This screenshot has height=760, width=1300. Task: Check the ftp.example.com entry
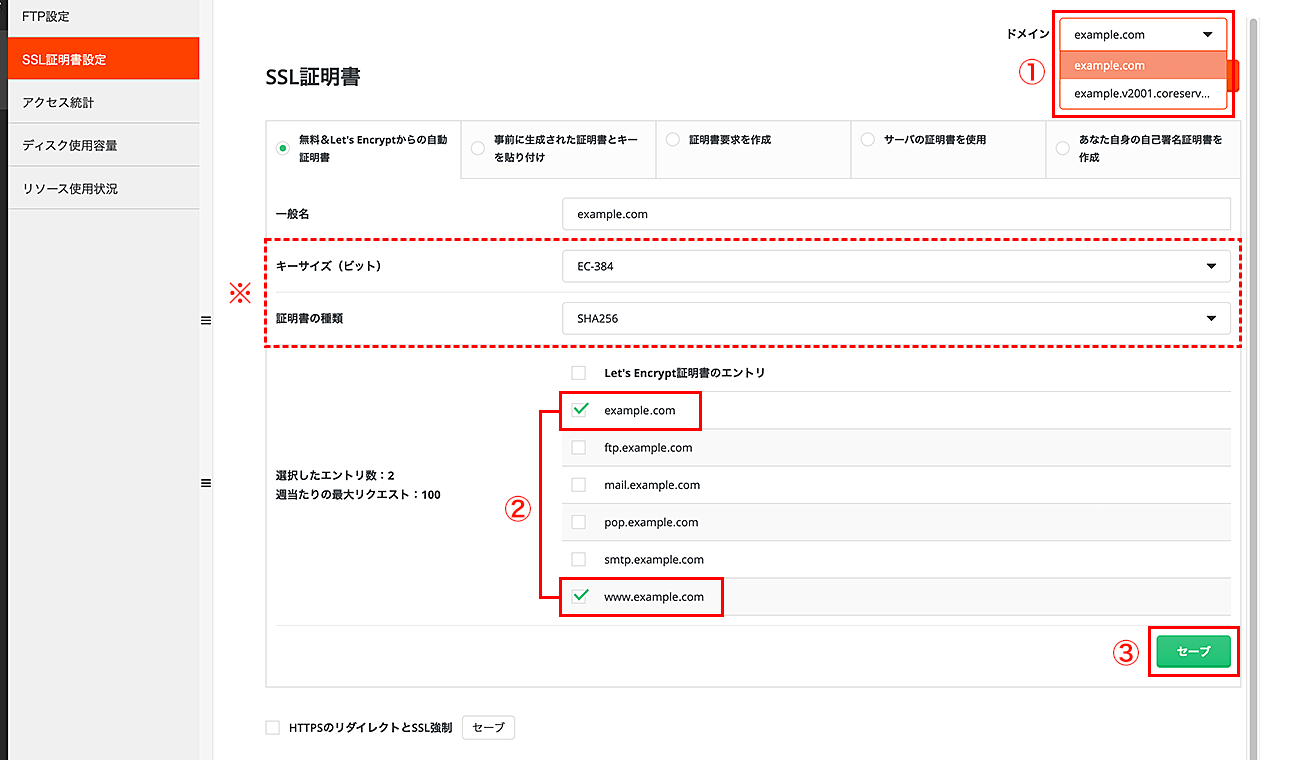(x=577, y=448)
